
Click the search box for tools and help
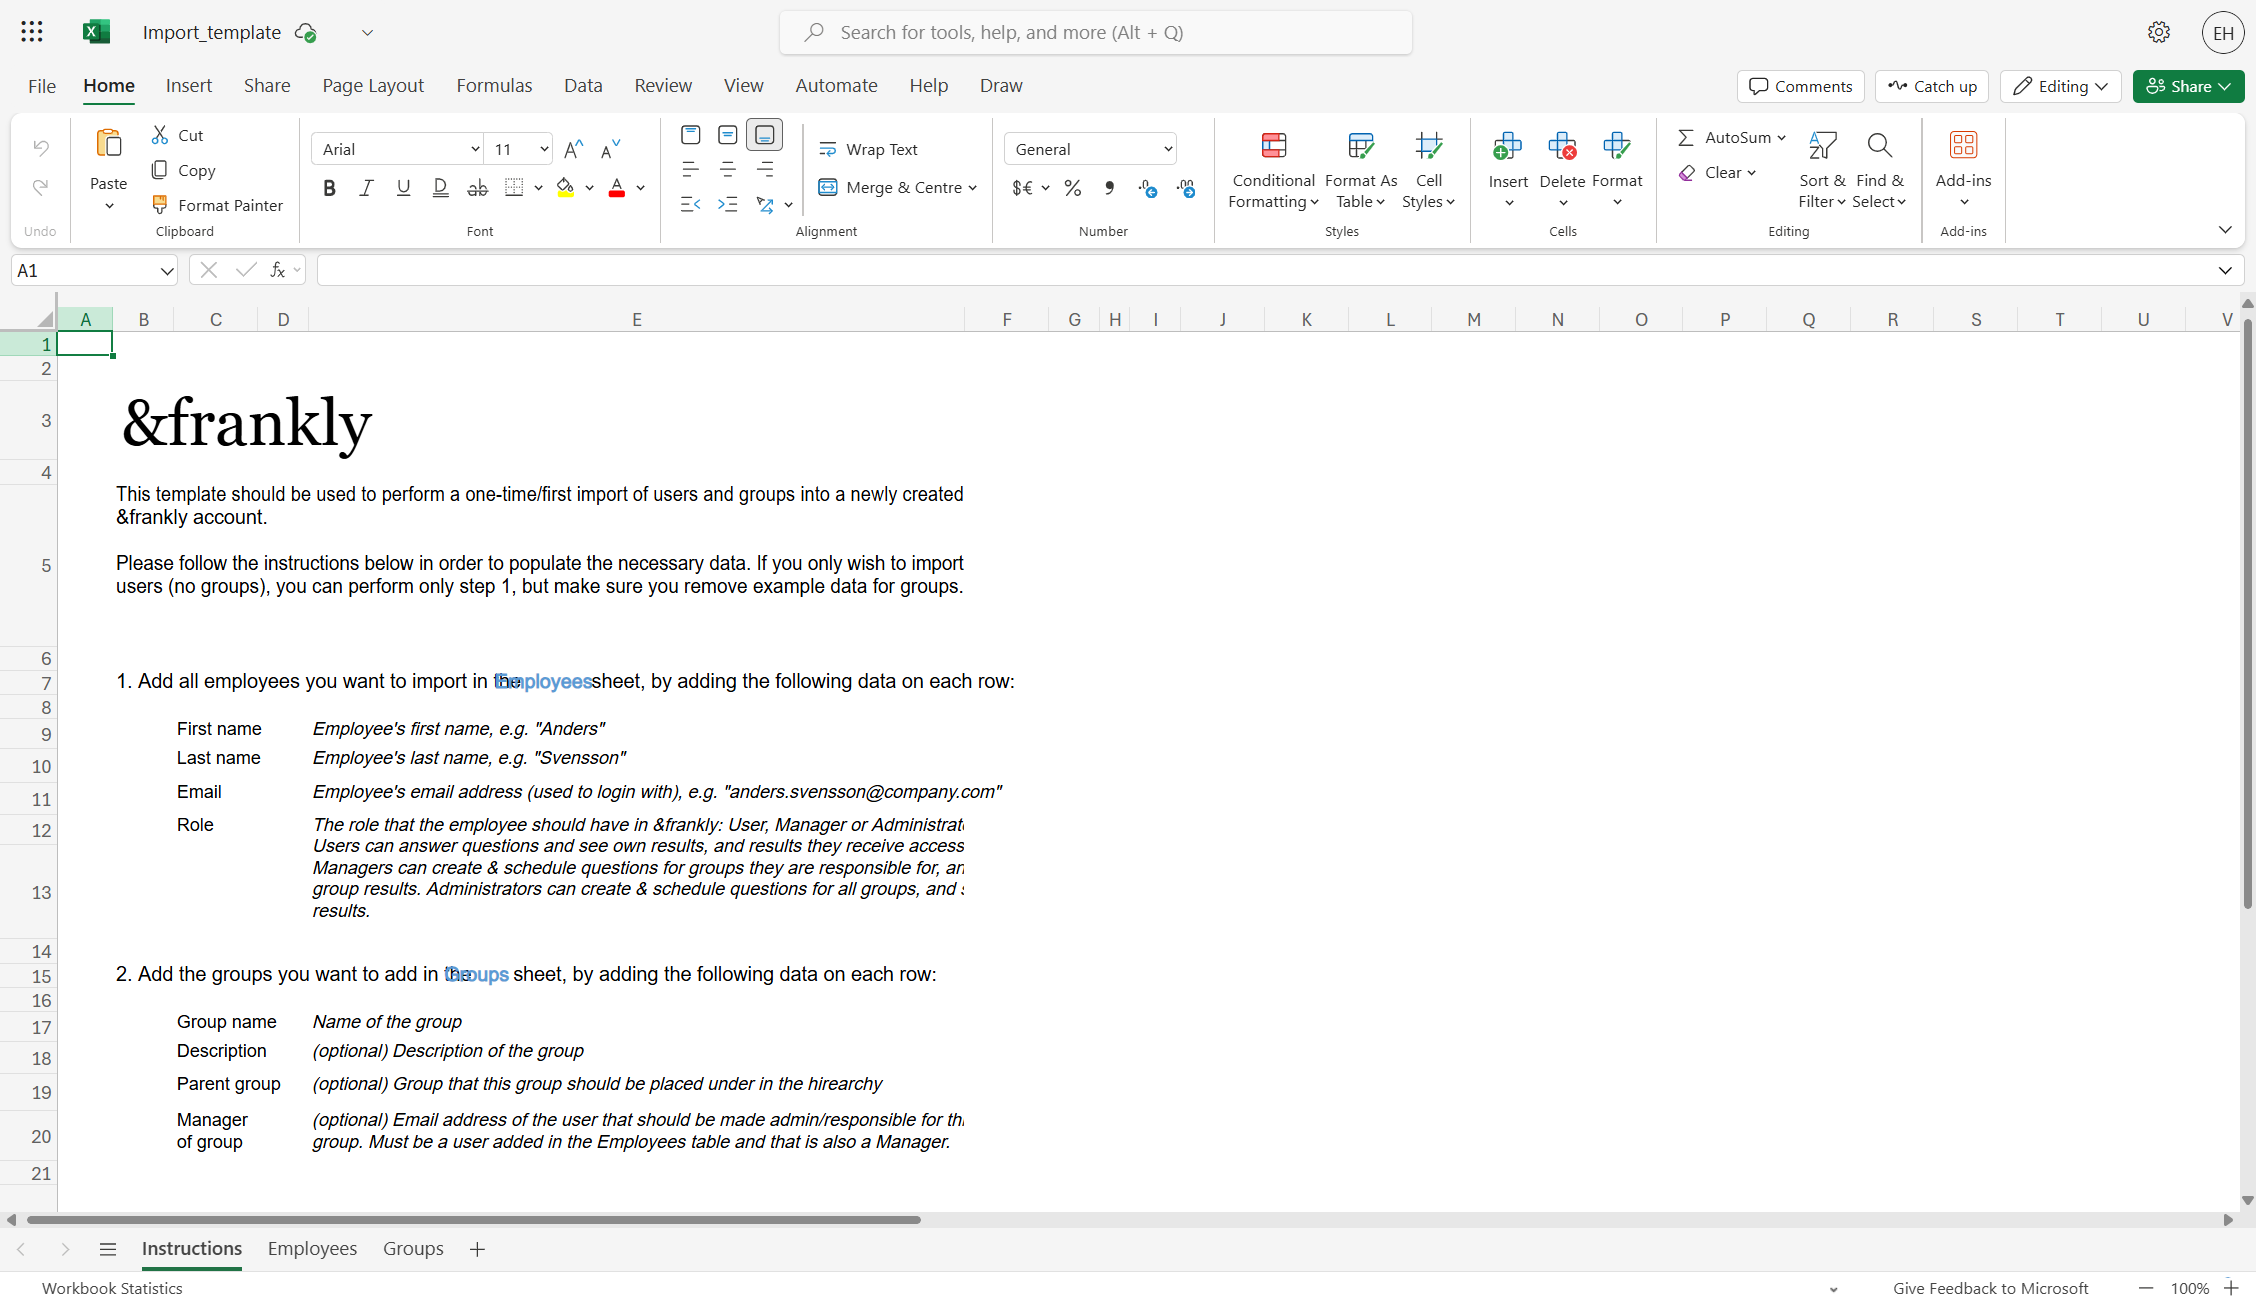1095,32
